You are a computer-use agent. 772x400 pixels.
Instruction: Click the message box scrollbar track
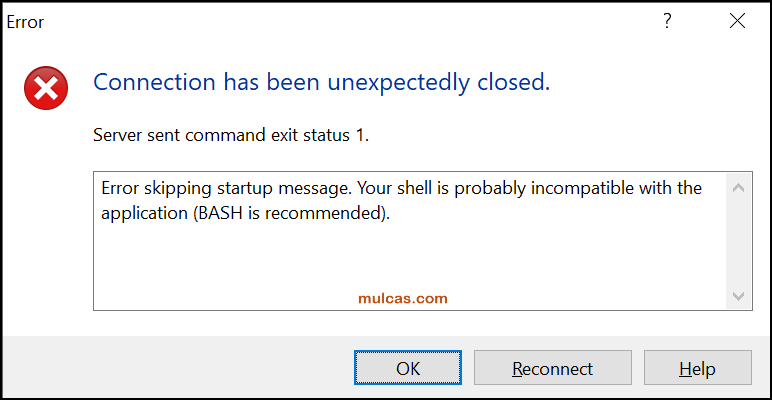pos(737,240)
